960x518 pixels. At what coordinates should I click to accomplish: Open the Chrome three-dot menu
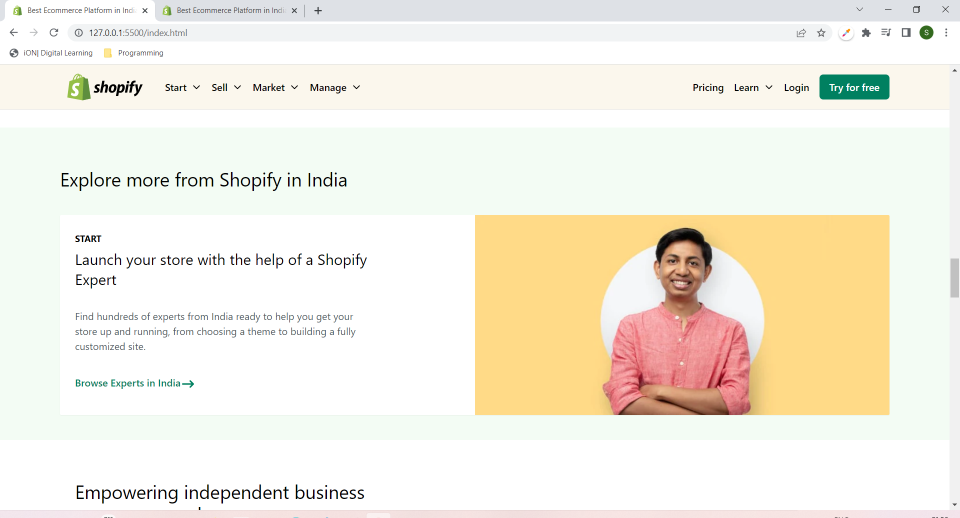[x=946, y=32]
